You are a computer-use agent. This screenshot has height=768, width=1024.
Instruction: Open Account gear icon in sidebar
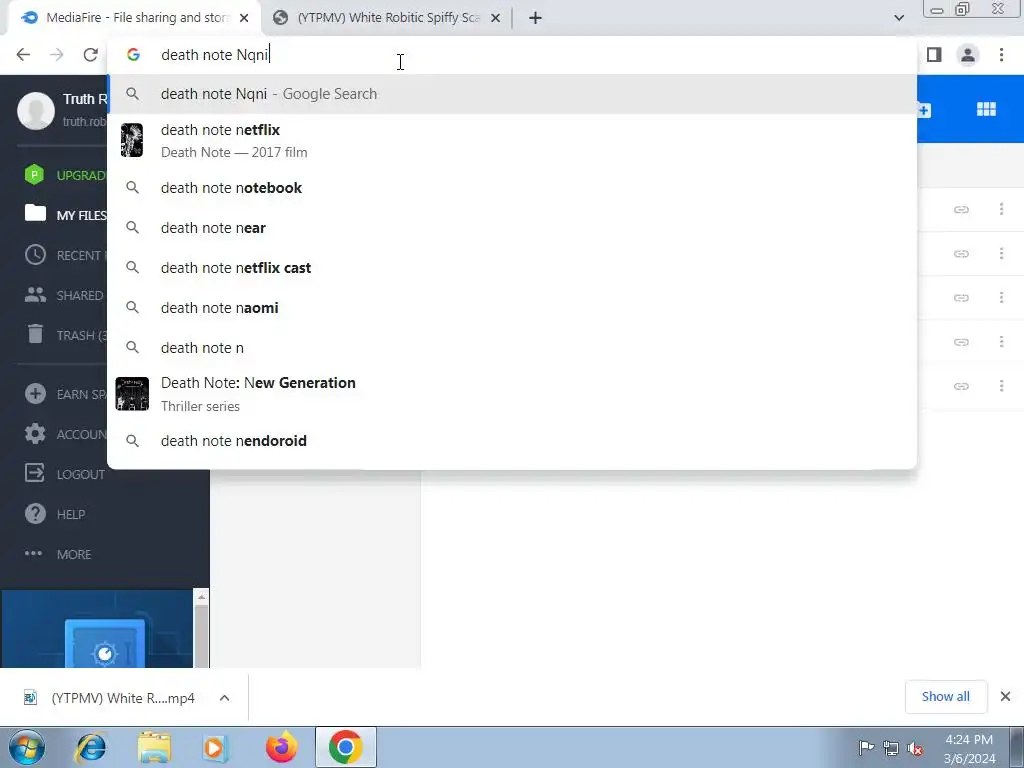point(35,434)
